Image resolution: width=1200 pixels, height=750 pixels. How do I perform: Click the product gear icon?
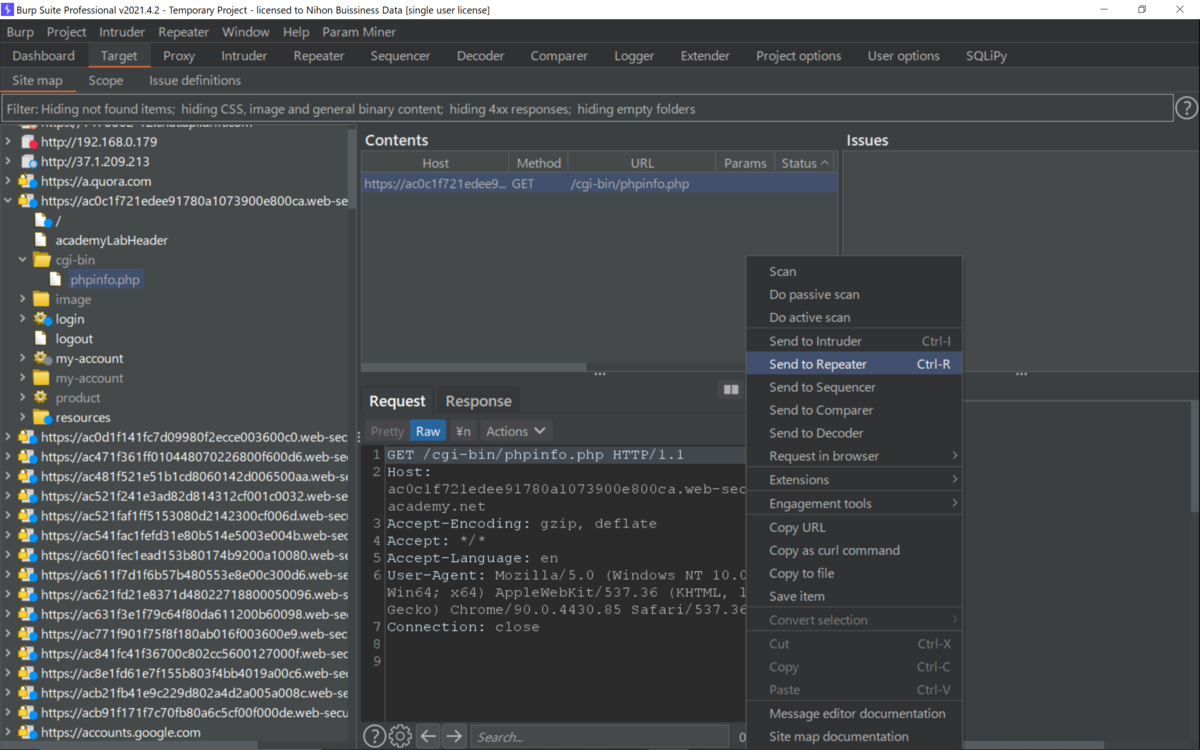pyautogui.click(x=41, y=397)
